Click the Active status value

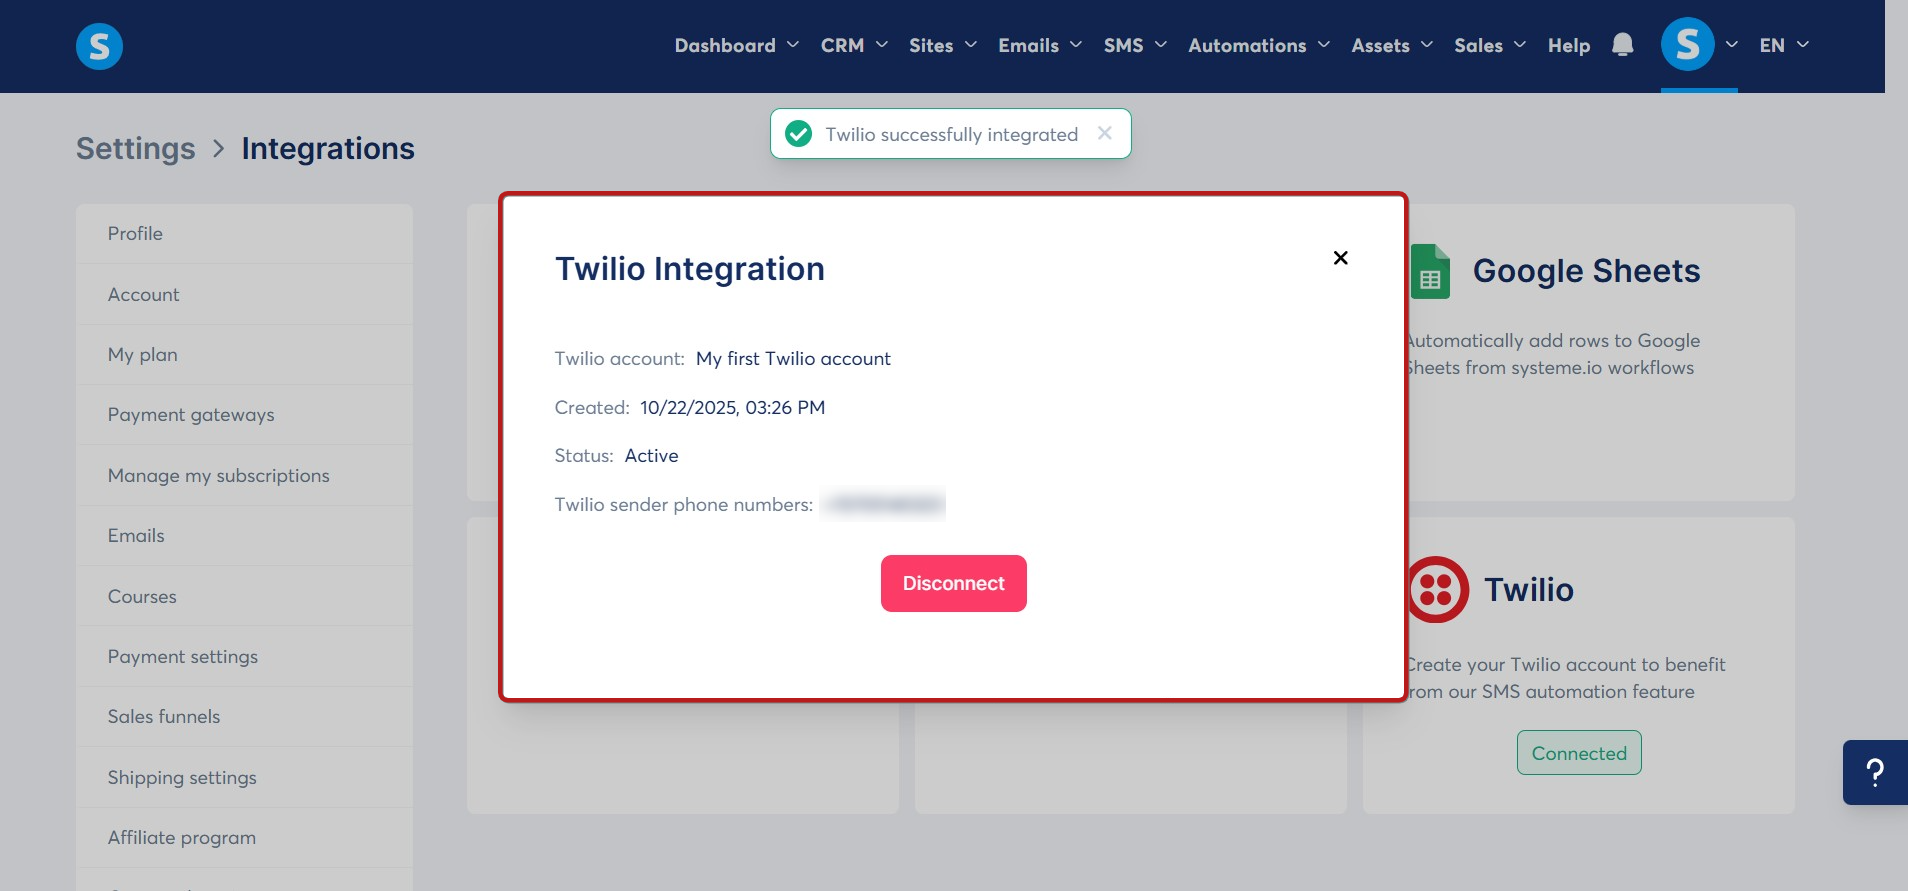[651, 455]
